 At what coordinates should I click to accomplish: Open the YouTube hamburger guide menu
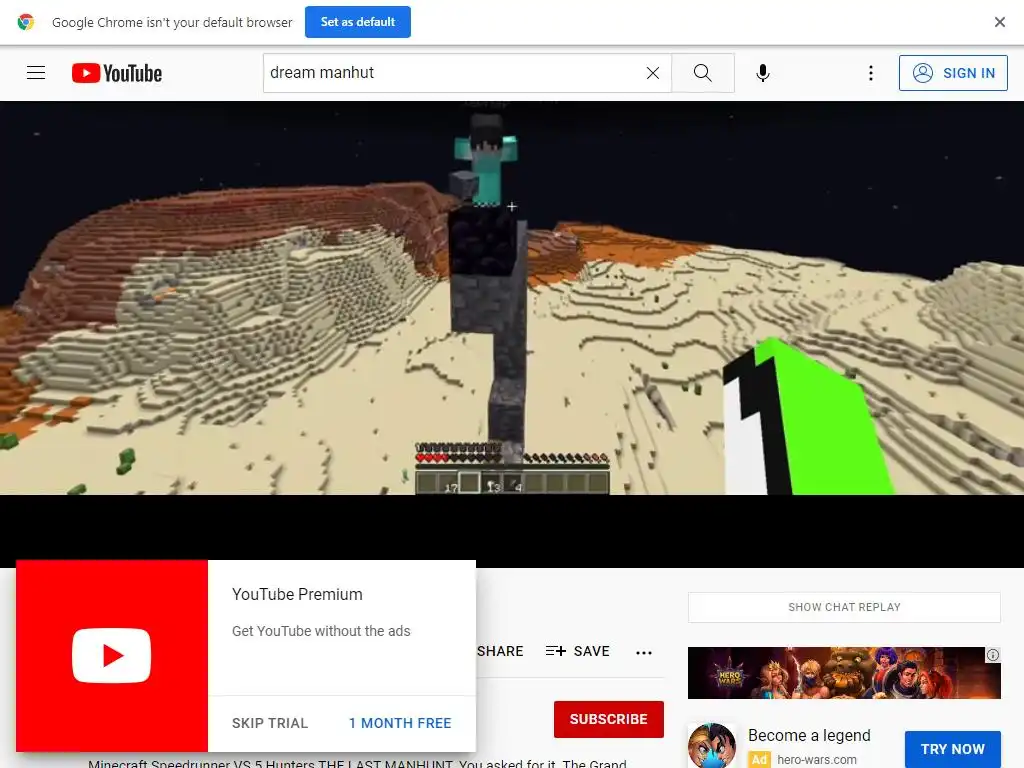coord(36,72)
